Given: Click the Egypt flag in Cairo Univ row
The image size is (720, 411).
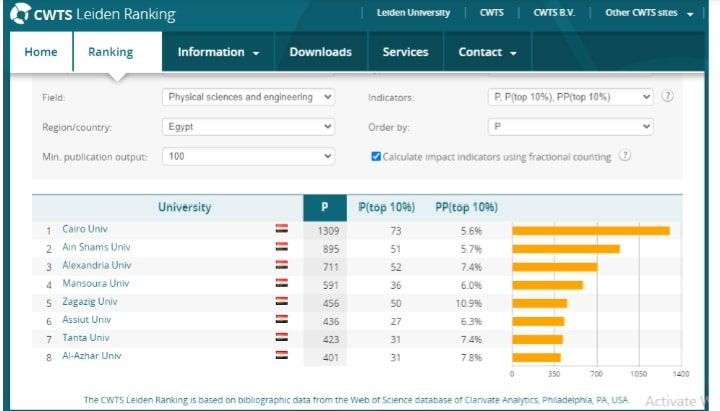Looking at the screenshot, I should [281, 228].
